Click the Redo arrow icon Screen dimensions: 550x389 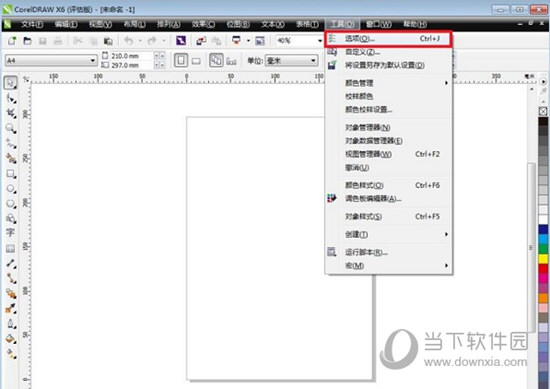(x=152, y=41)
